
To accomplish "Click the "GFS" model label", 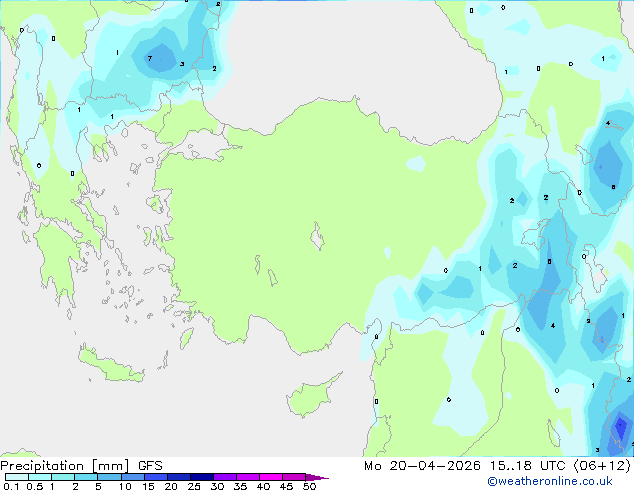I will point(150,466).
